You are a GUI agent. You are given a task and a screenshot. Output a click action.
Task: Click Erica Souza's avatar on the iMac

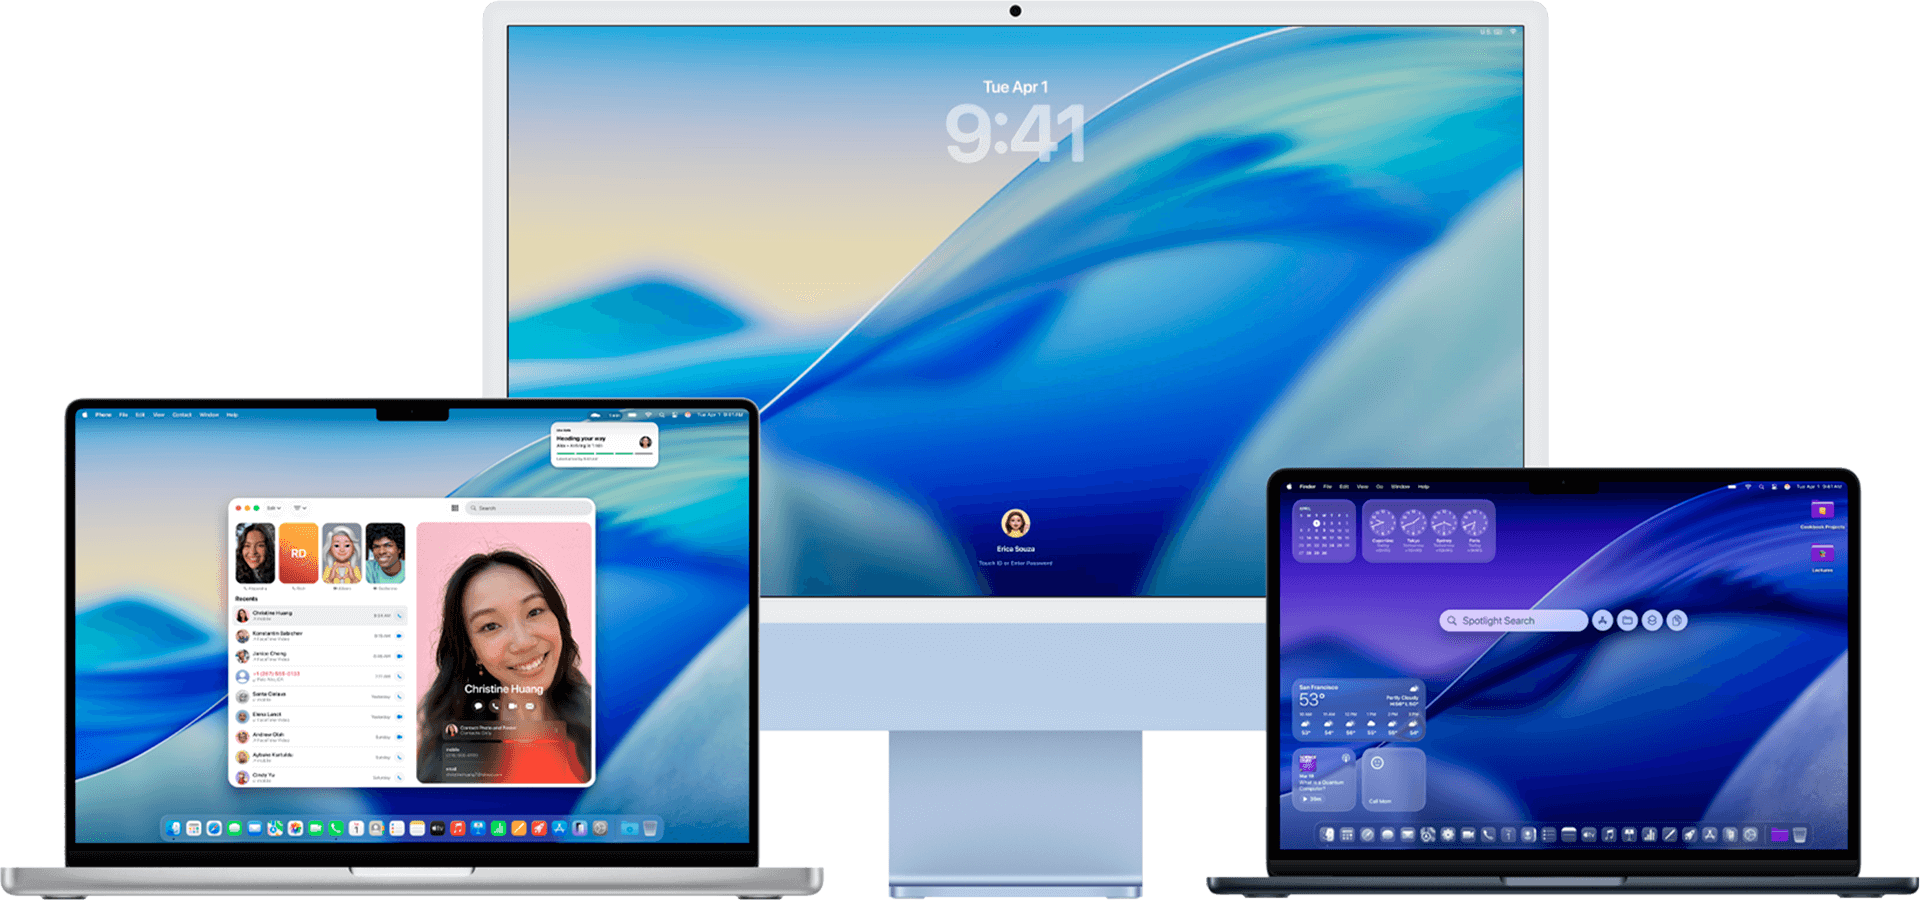pos(1015,523)
